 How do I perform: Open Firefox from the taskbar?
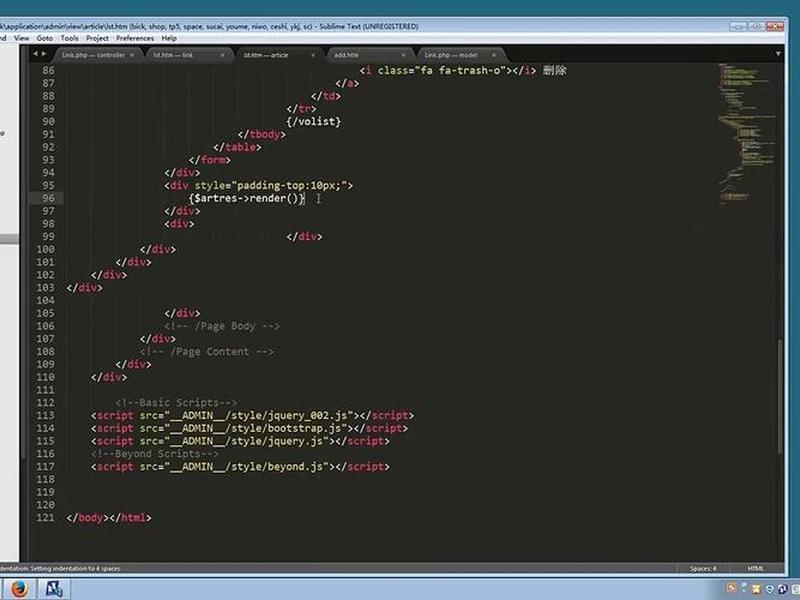[19, 589]
